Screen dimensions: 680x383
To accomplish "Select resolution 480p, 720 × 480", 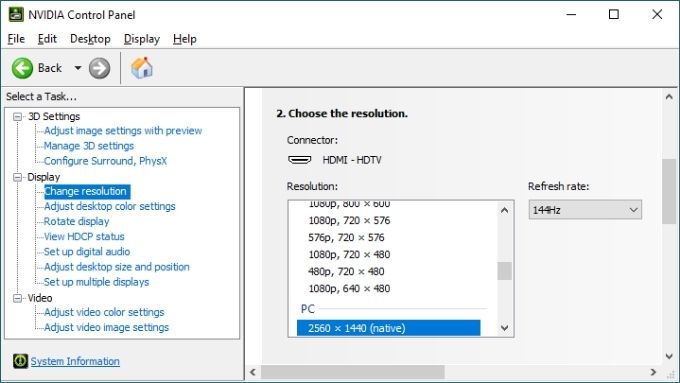I will 346,272.
